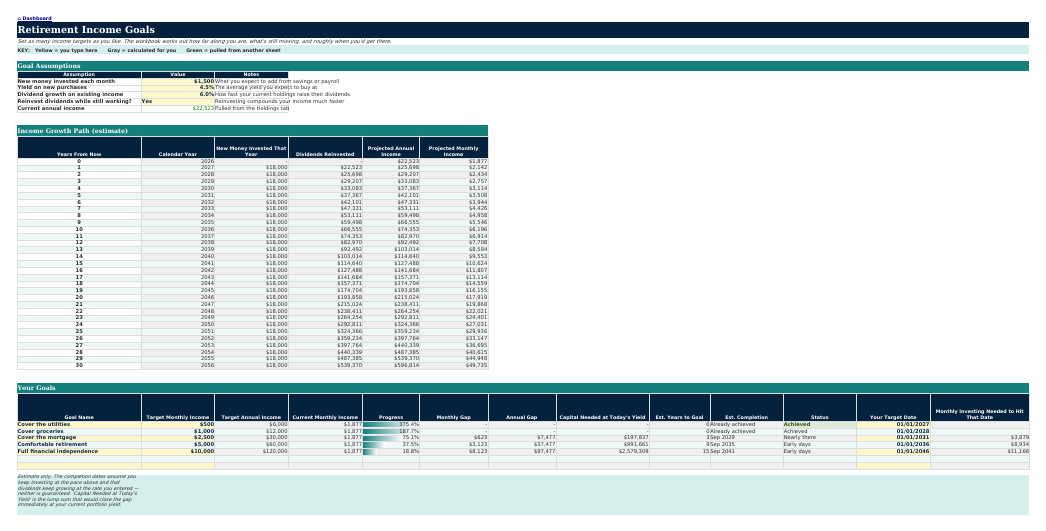Viewport: 1046px width, 531px height.
Task: Select the 18.8% progress bar
Action: (391, 452)
